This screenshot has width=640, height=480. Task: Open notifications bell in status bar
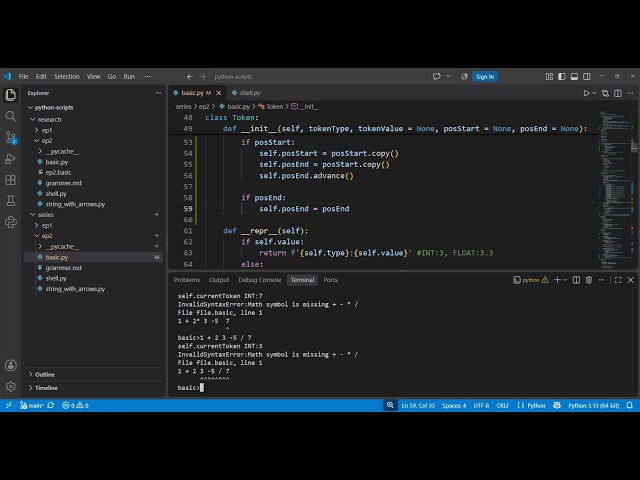(x=630, y=405)
